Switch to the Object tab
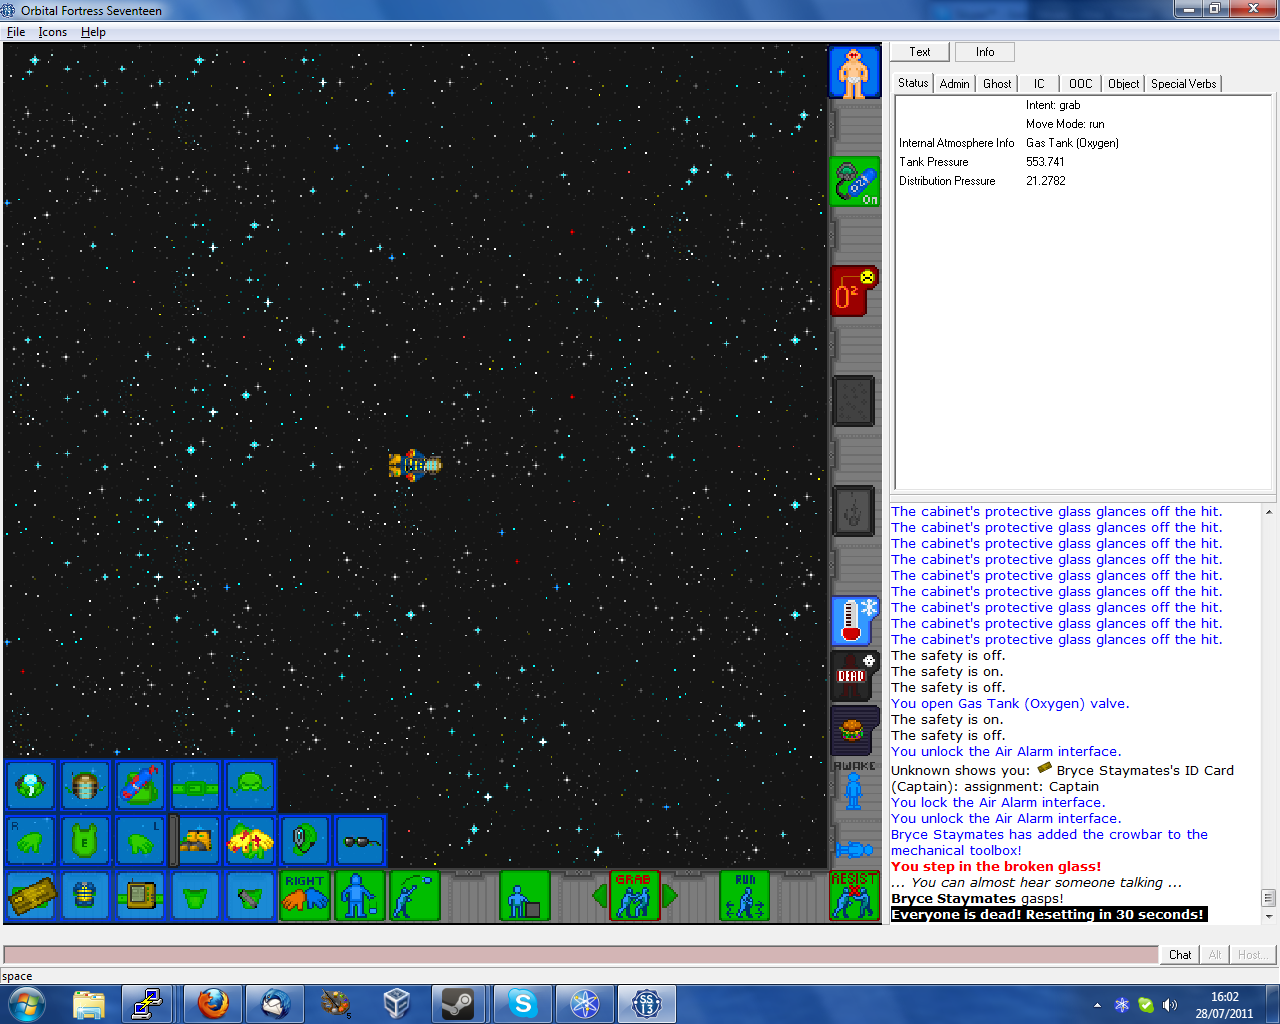Viewport: 1280px width, 1024px height. [1123, 84]
